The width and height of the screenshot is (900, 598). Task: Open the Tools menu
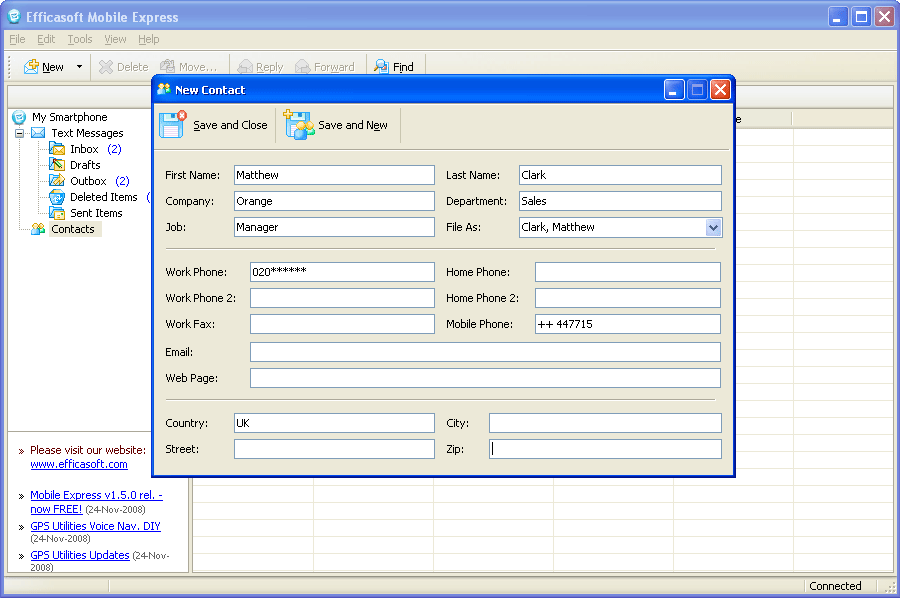(x=80, y=39)
